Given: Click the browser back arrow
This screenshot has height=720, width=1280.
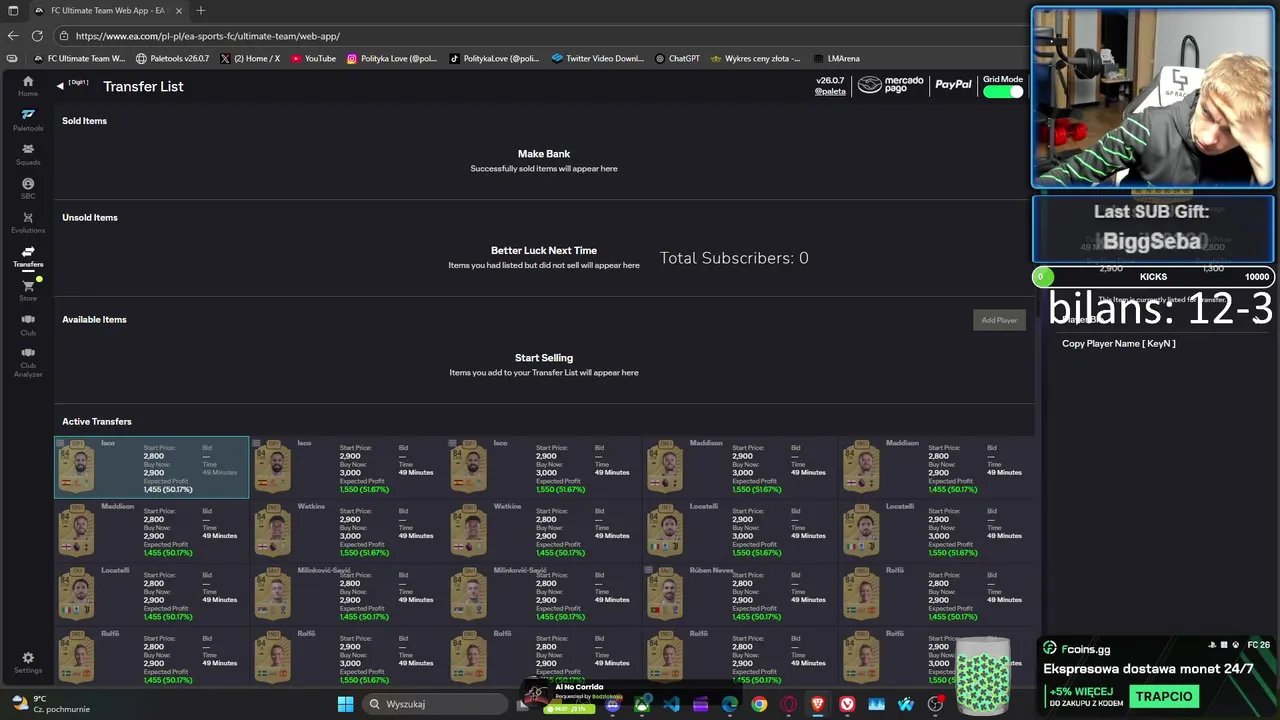Looking at the screenshot, I should click(x=12, y=36).
